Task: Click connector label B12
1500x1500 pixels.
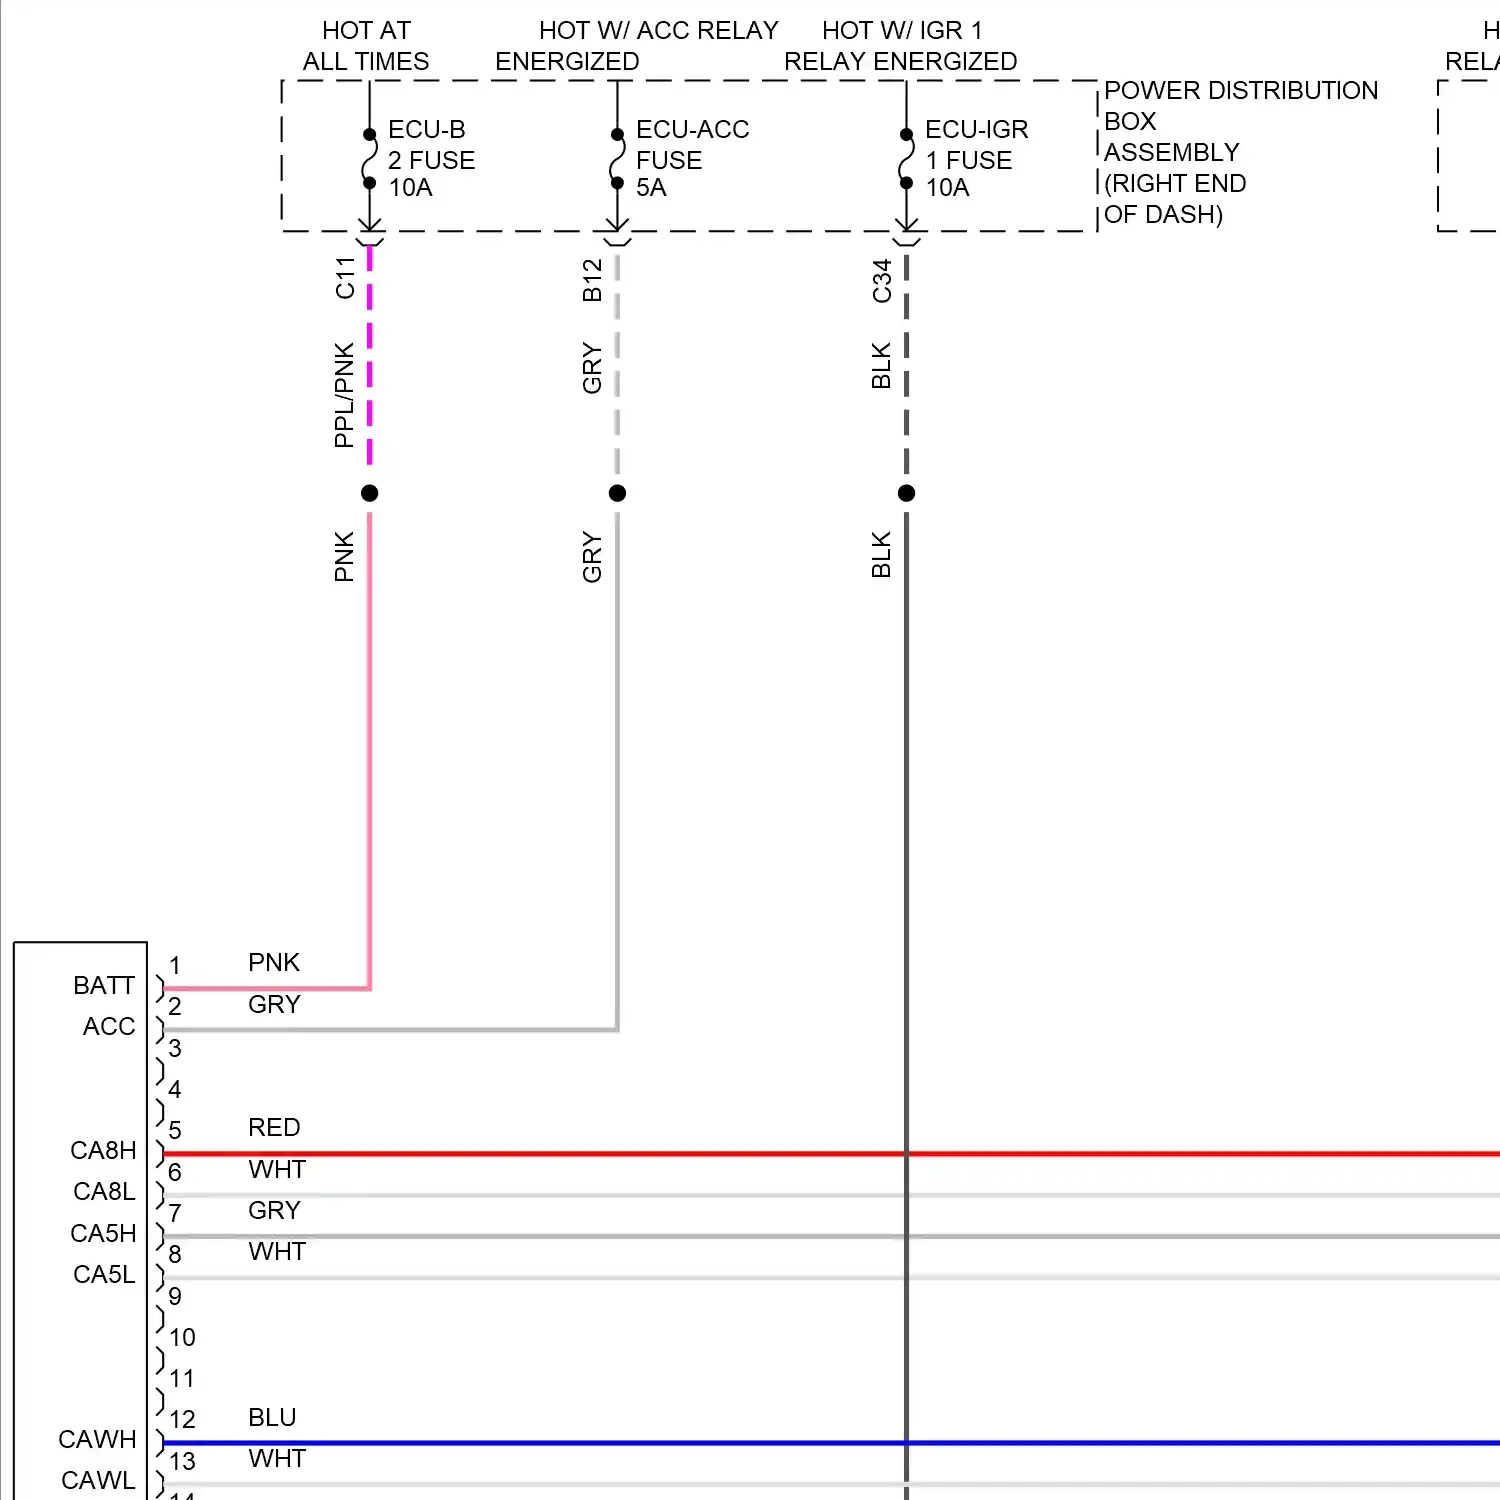Action: click(x=592, y=280)
